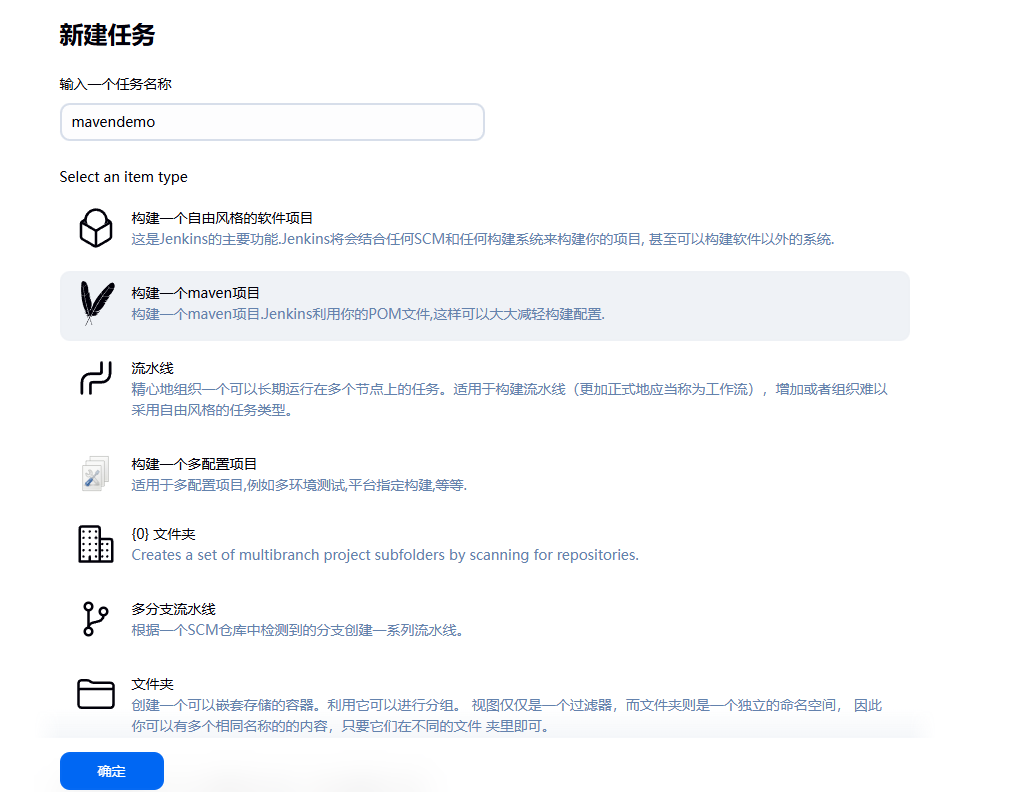Select the 多分支流水线 item title
Image resolution: width=1034 pixels, height=792 pixels.
pos(173,609)
